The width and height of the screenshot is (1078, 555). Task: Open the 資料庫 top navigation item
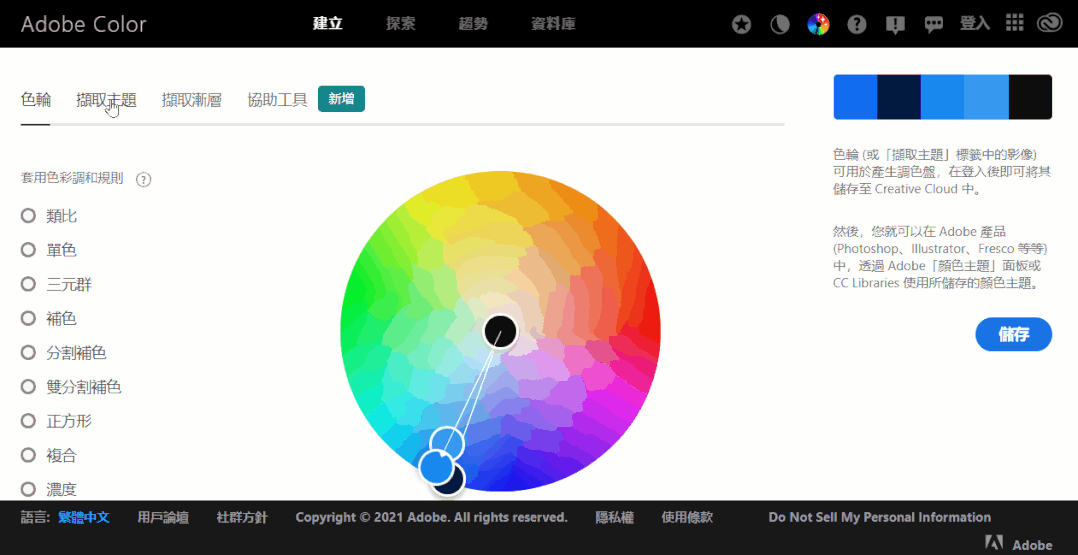pyautogui.click(x=553, y=24)
